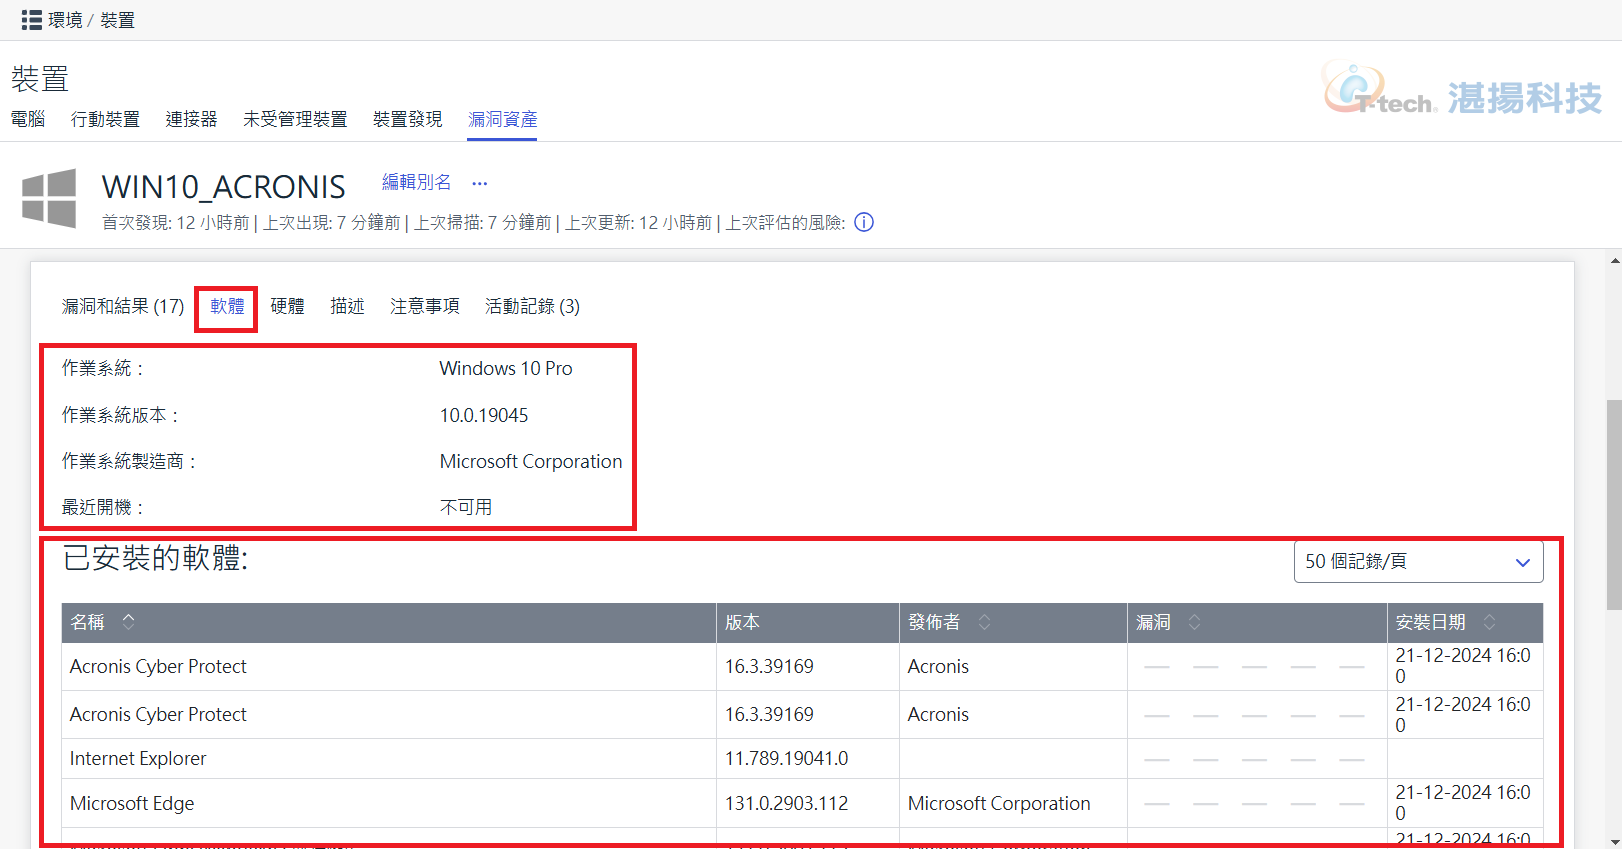This screenshot has height=849, width=1622.
Task: Sort the table by 安裝日期 column arrows
Action: 1489,622
